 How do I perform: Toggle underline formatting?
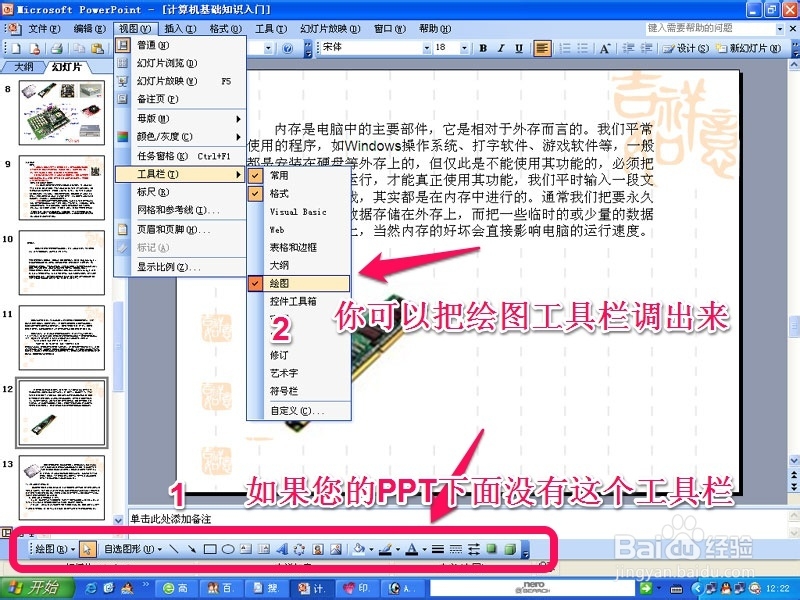(519, 48)
